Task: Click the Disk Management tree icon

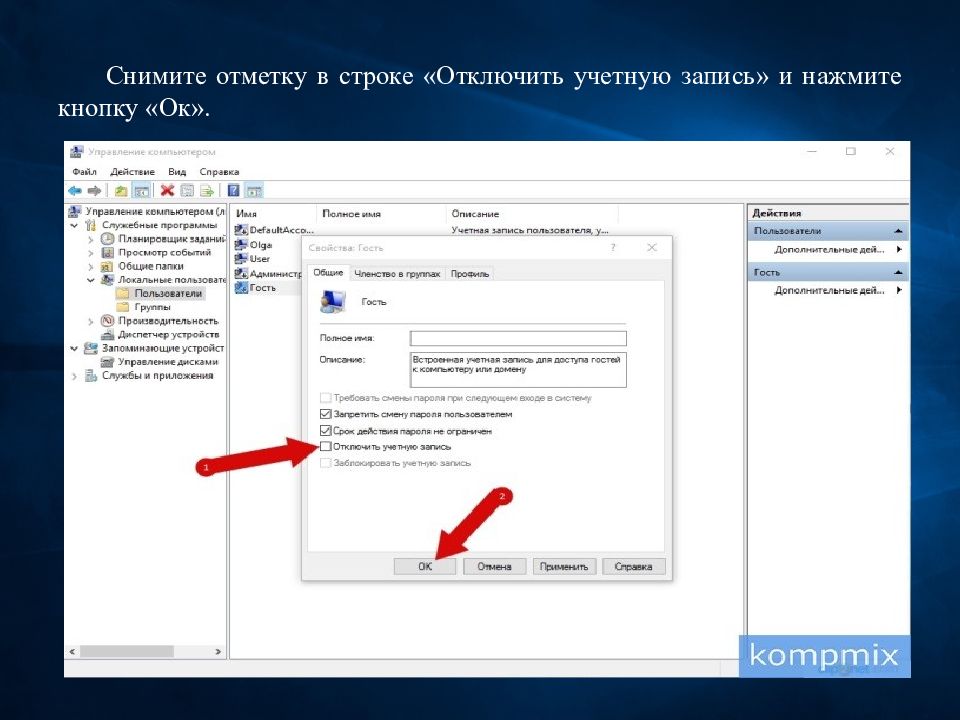Action: pyautogui.click(x=108, y=362)
